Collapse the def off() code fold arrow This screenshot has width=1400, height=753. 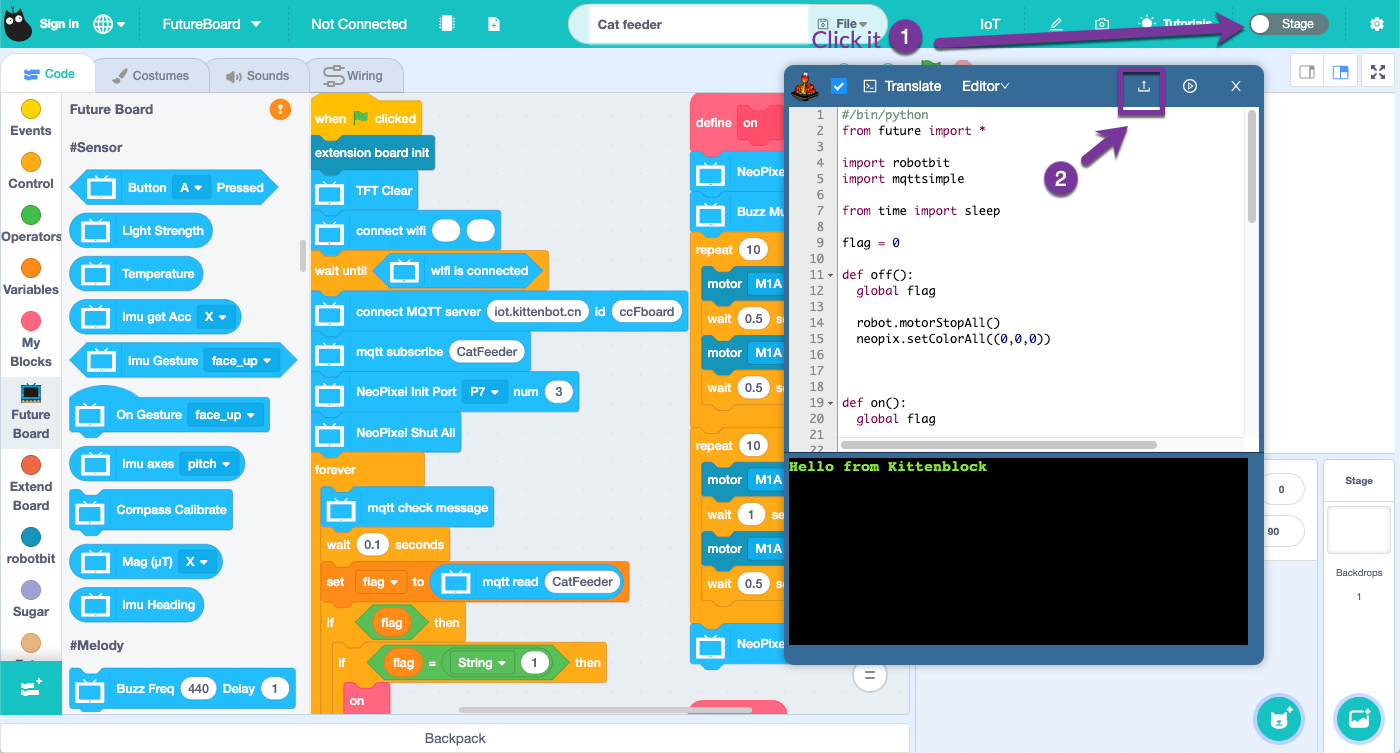[x=831, y=275]
